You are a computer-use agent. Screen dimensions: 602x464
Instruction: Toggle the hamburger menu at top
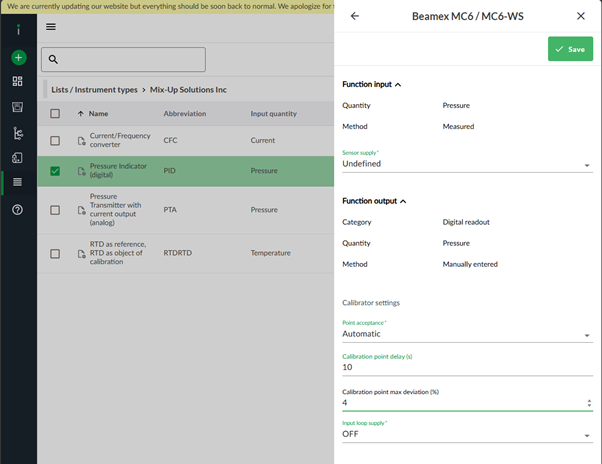tap(51, 27)
